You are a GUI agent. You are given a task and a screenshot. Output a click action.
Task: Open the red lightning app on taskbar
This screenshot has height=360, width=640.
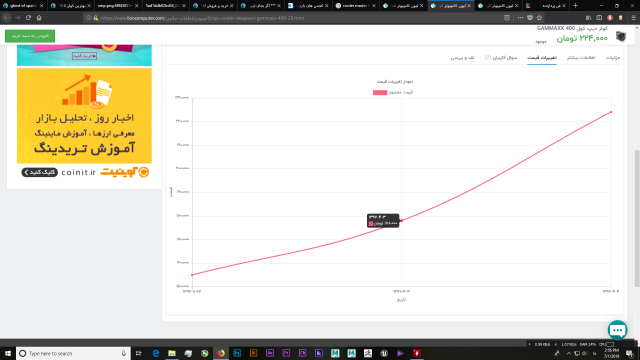[x=417, y=353]
